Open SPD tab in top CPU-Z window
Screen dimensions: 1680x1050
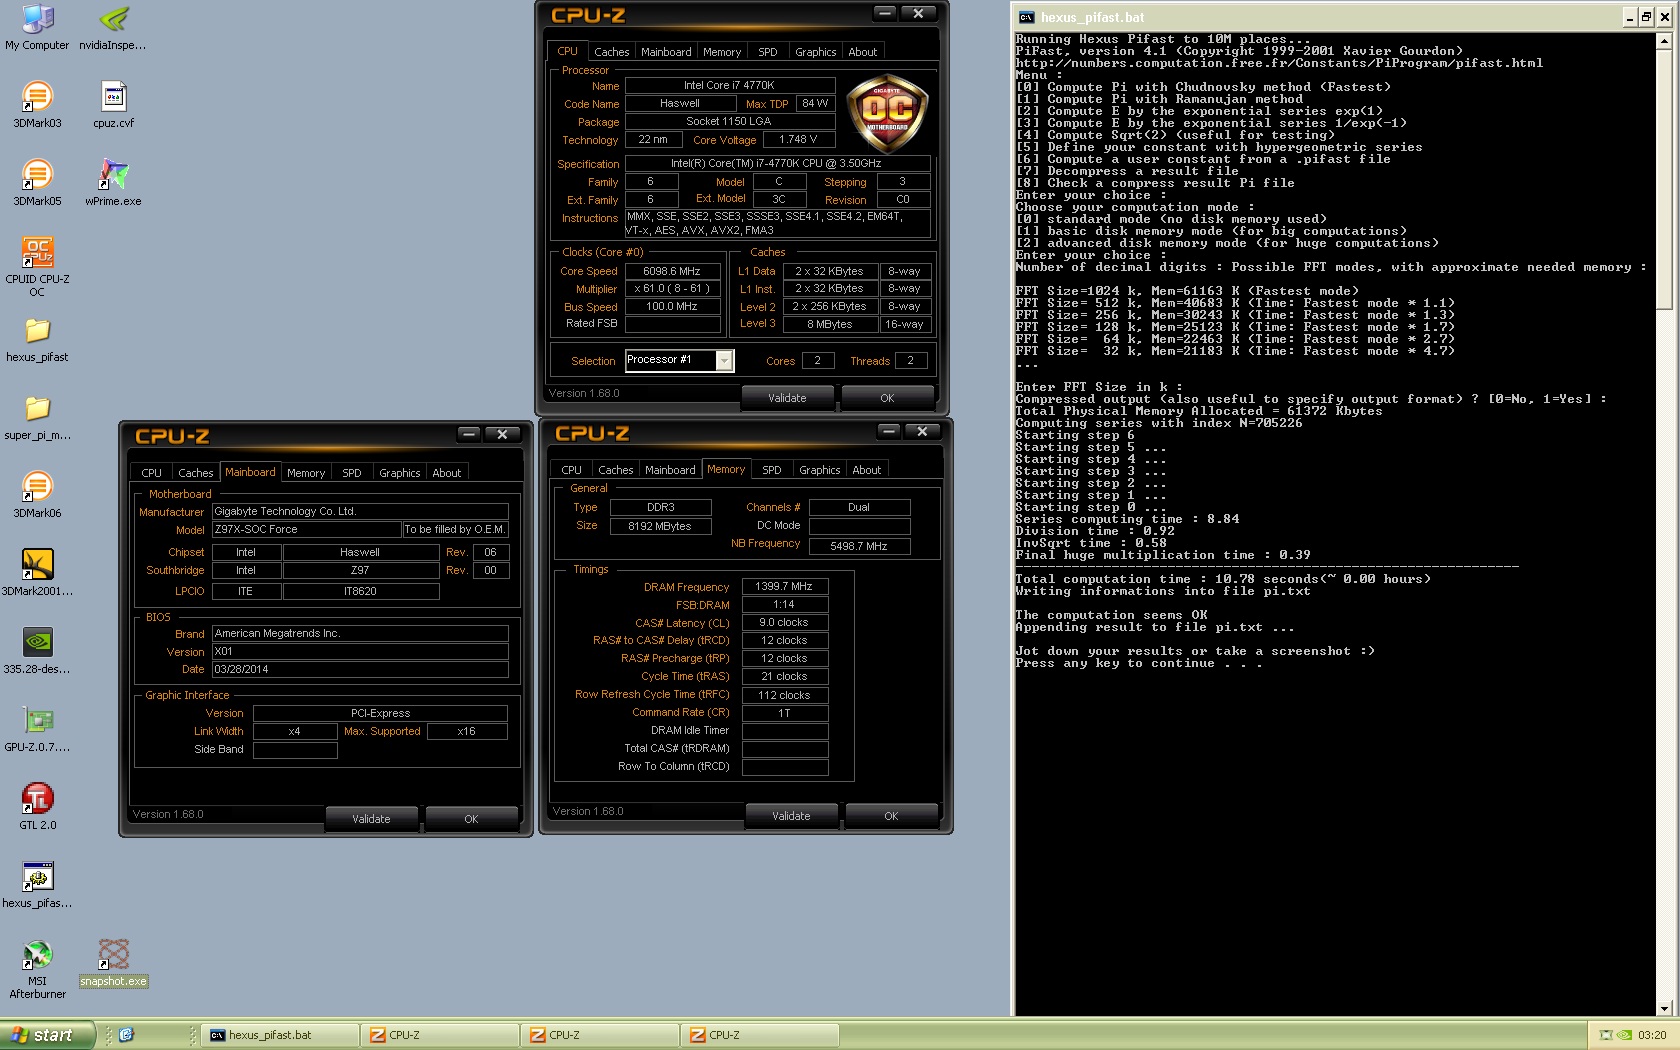(x=768, y=52)
